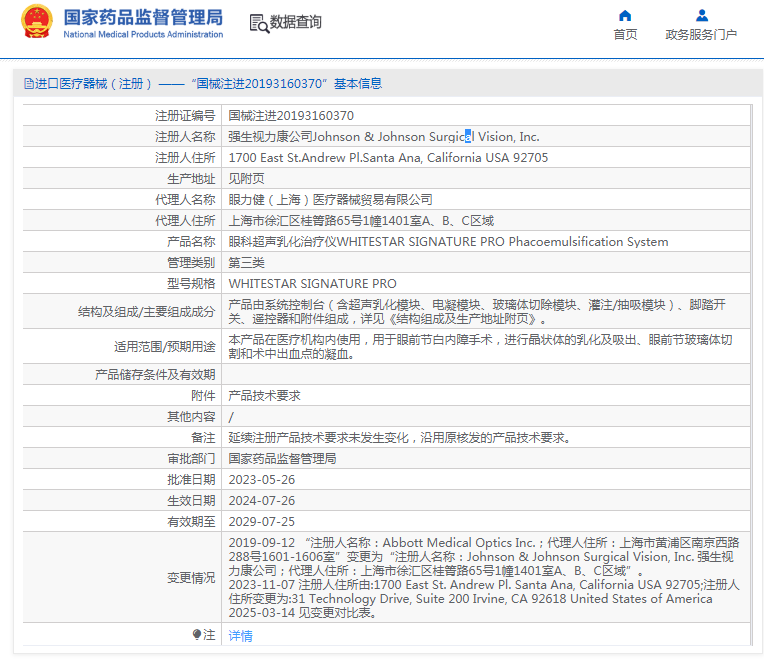Open the 详情 link
The image size is (764, 667).
(240, 636)
